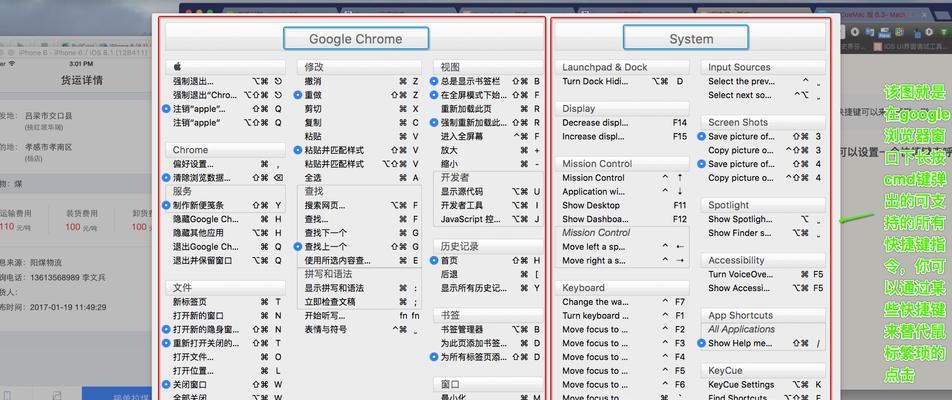Screen dimensions: 952x400
Task: Select KeyCue Settings entry
Action: (763, 384)
